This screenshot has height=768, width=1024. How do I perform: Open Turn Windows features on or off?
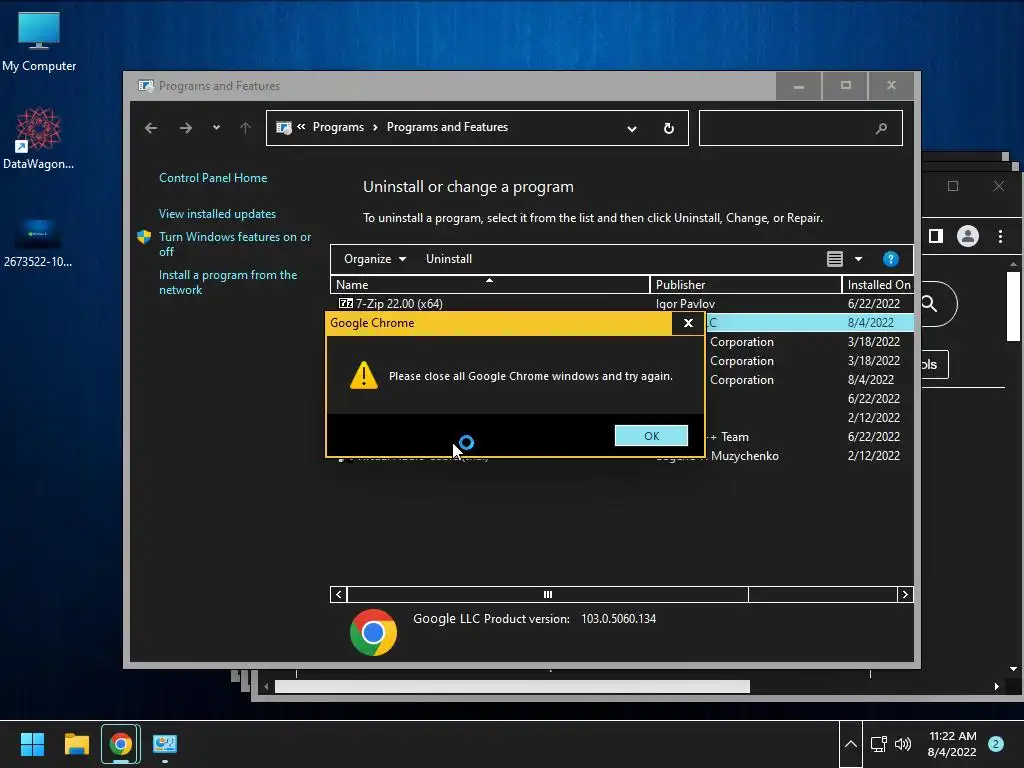coord(235,244)
